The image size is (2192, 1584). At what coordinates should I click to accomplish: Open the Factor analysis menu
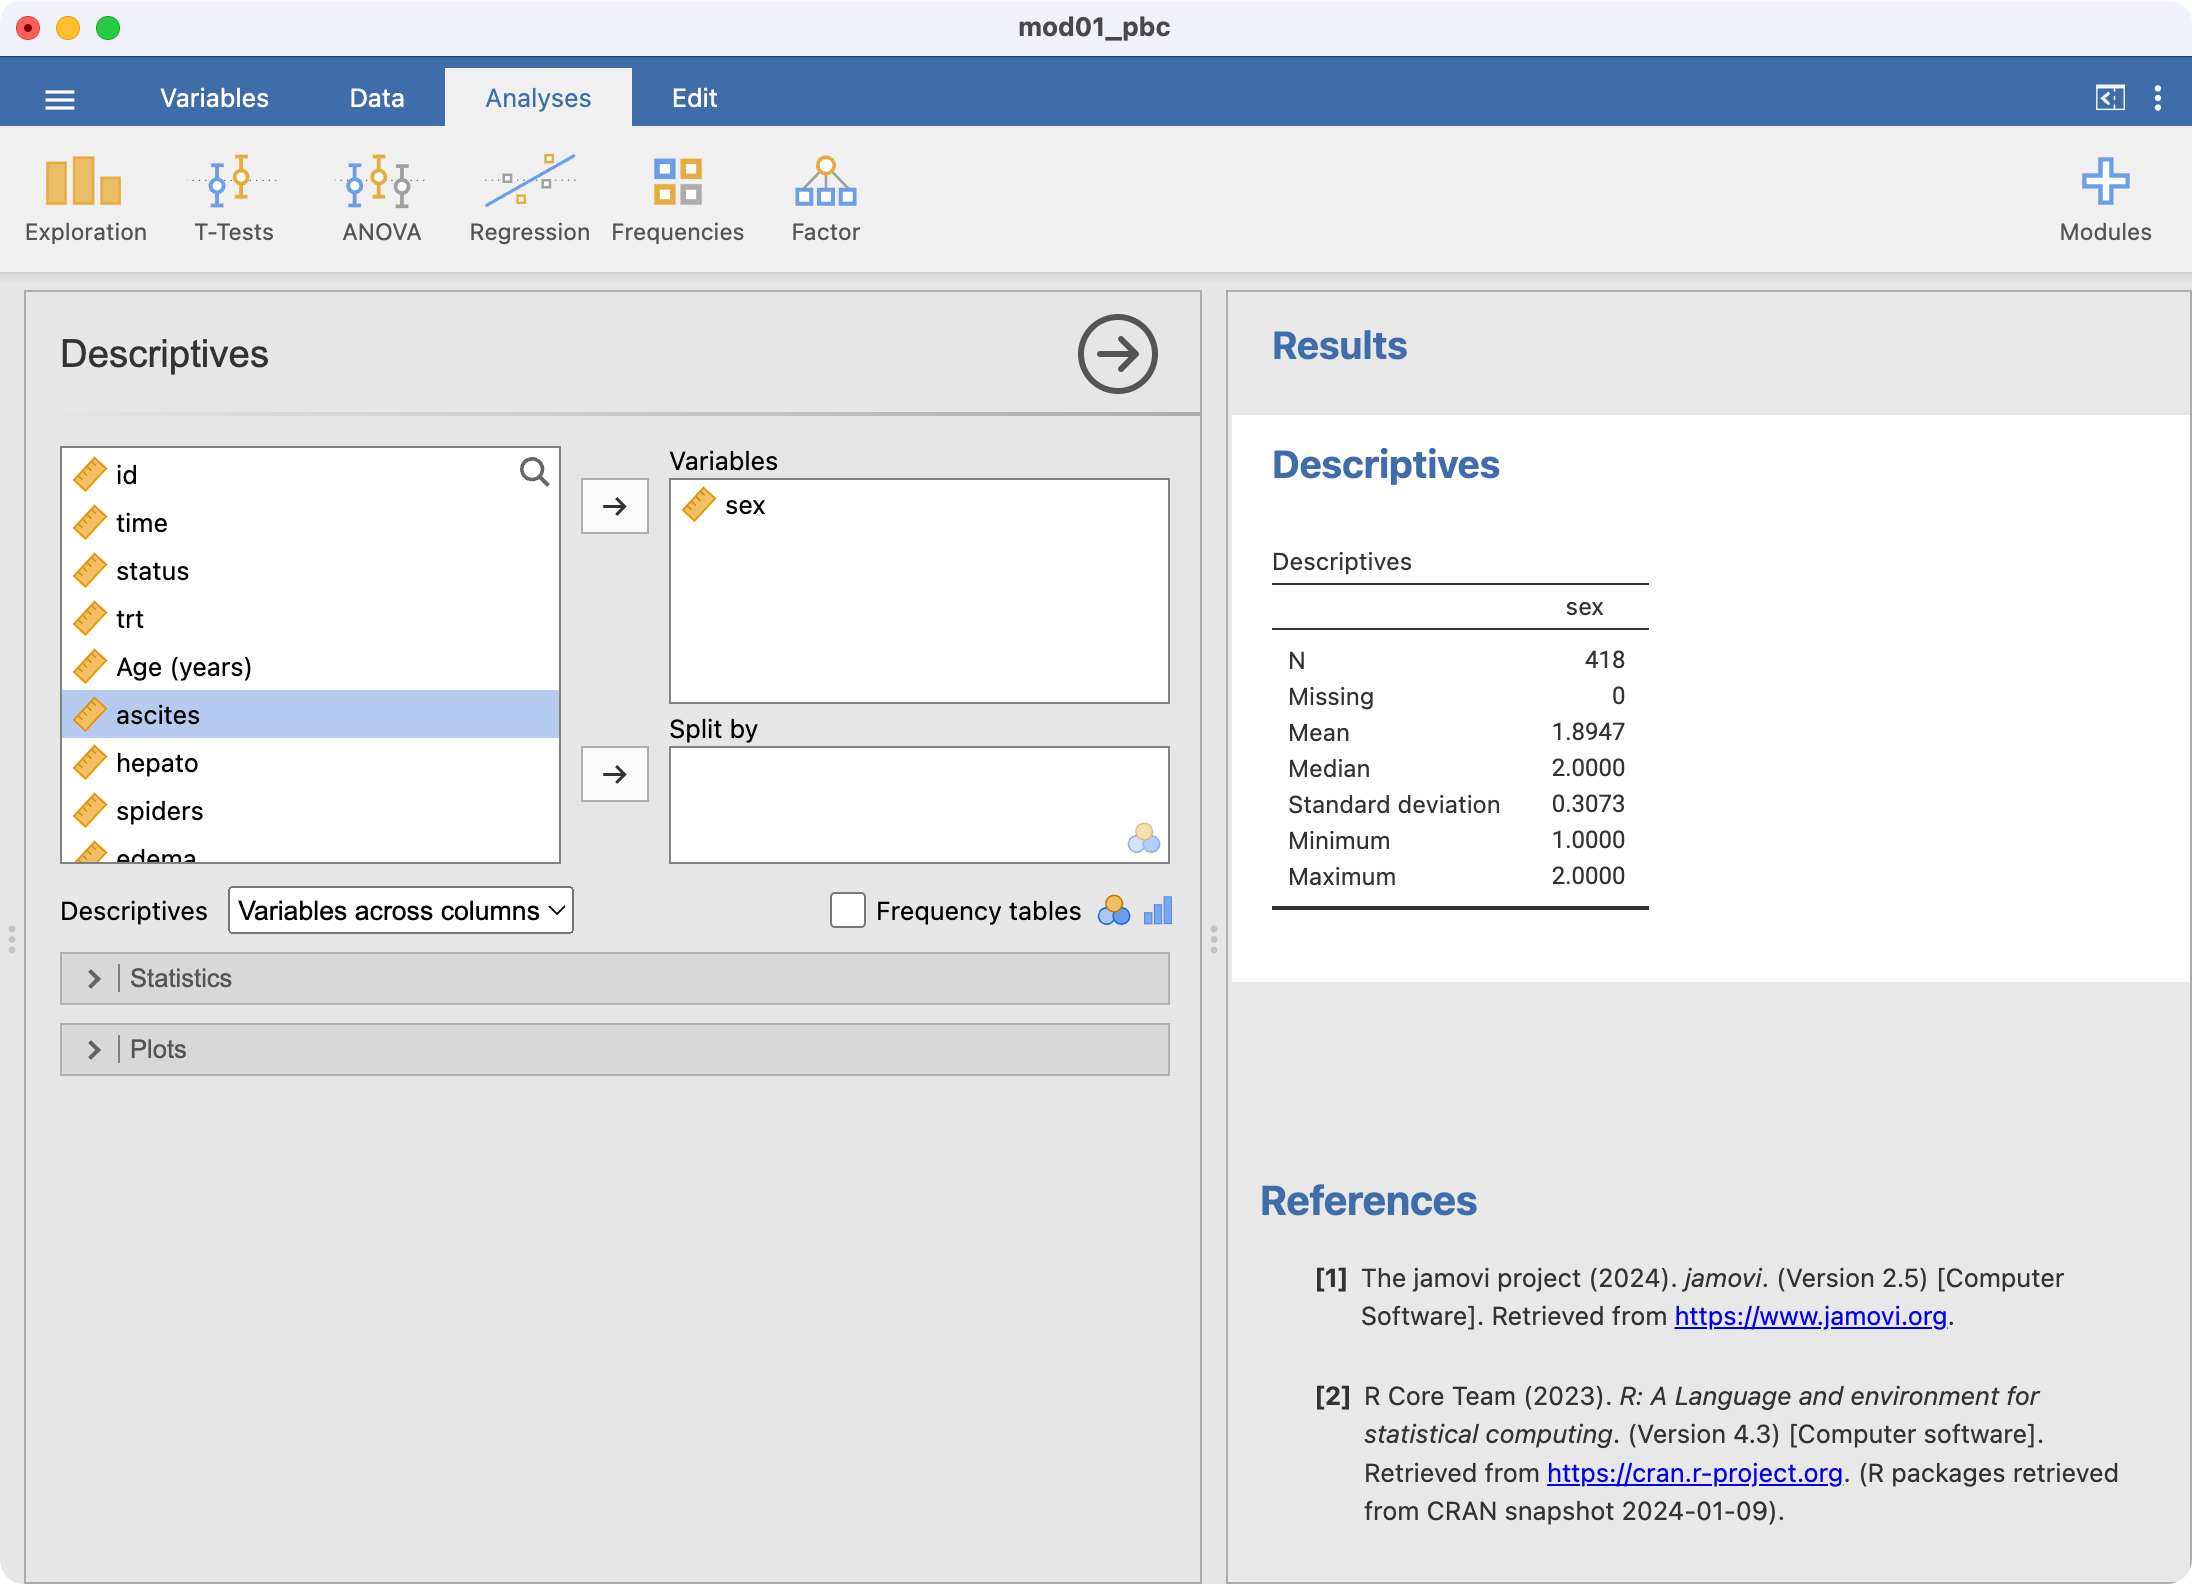click(825, 198)
